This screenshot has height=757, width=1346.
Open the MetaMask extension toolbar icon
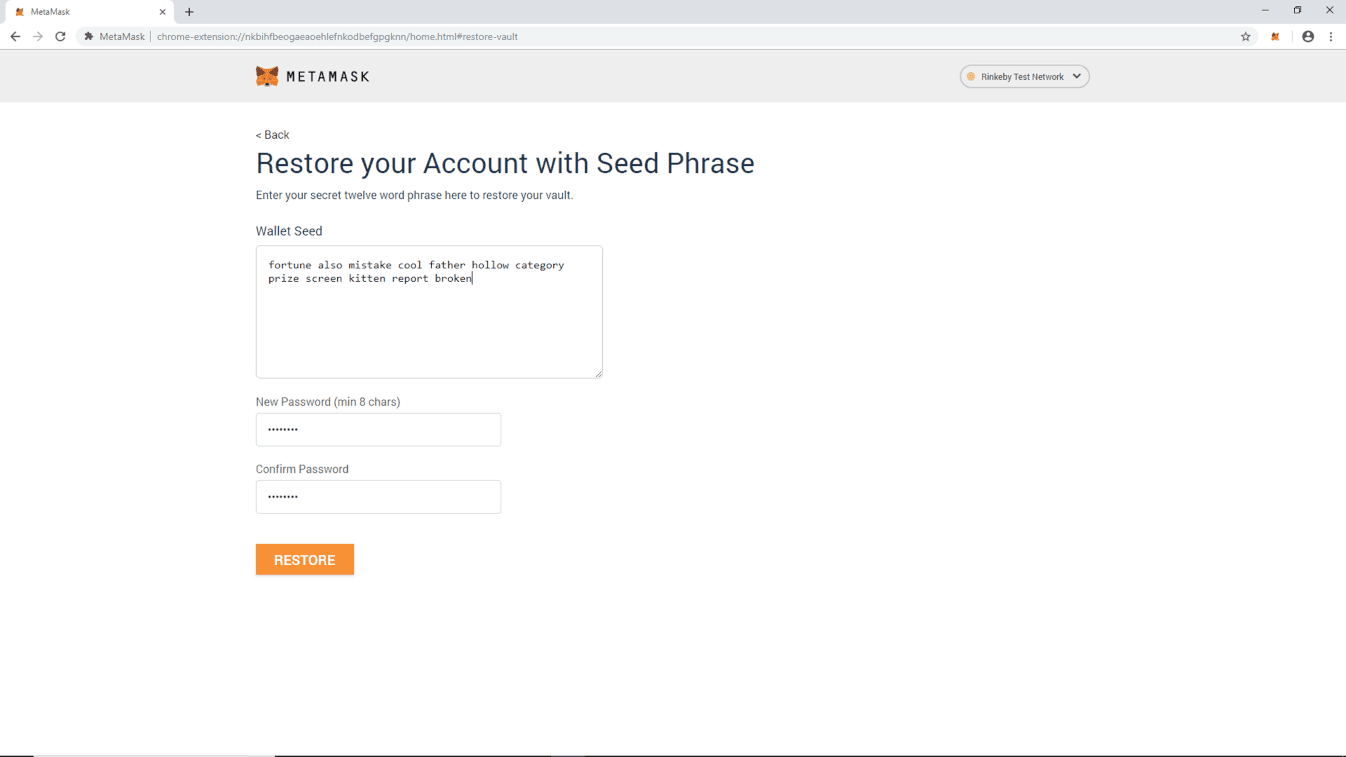click(1275, 37)
